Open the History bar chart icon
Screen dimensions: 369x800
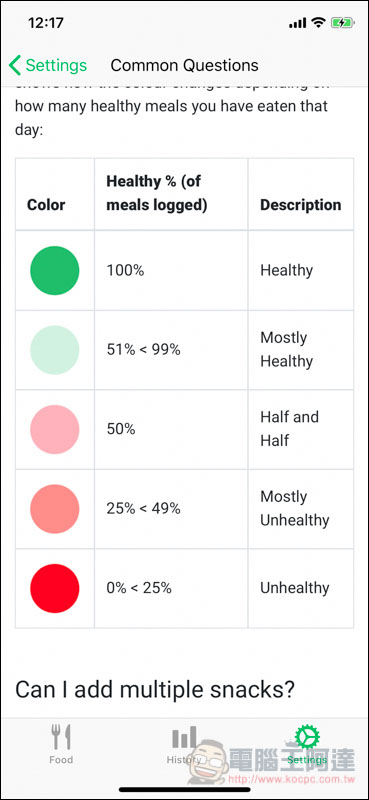coord(184,737)
